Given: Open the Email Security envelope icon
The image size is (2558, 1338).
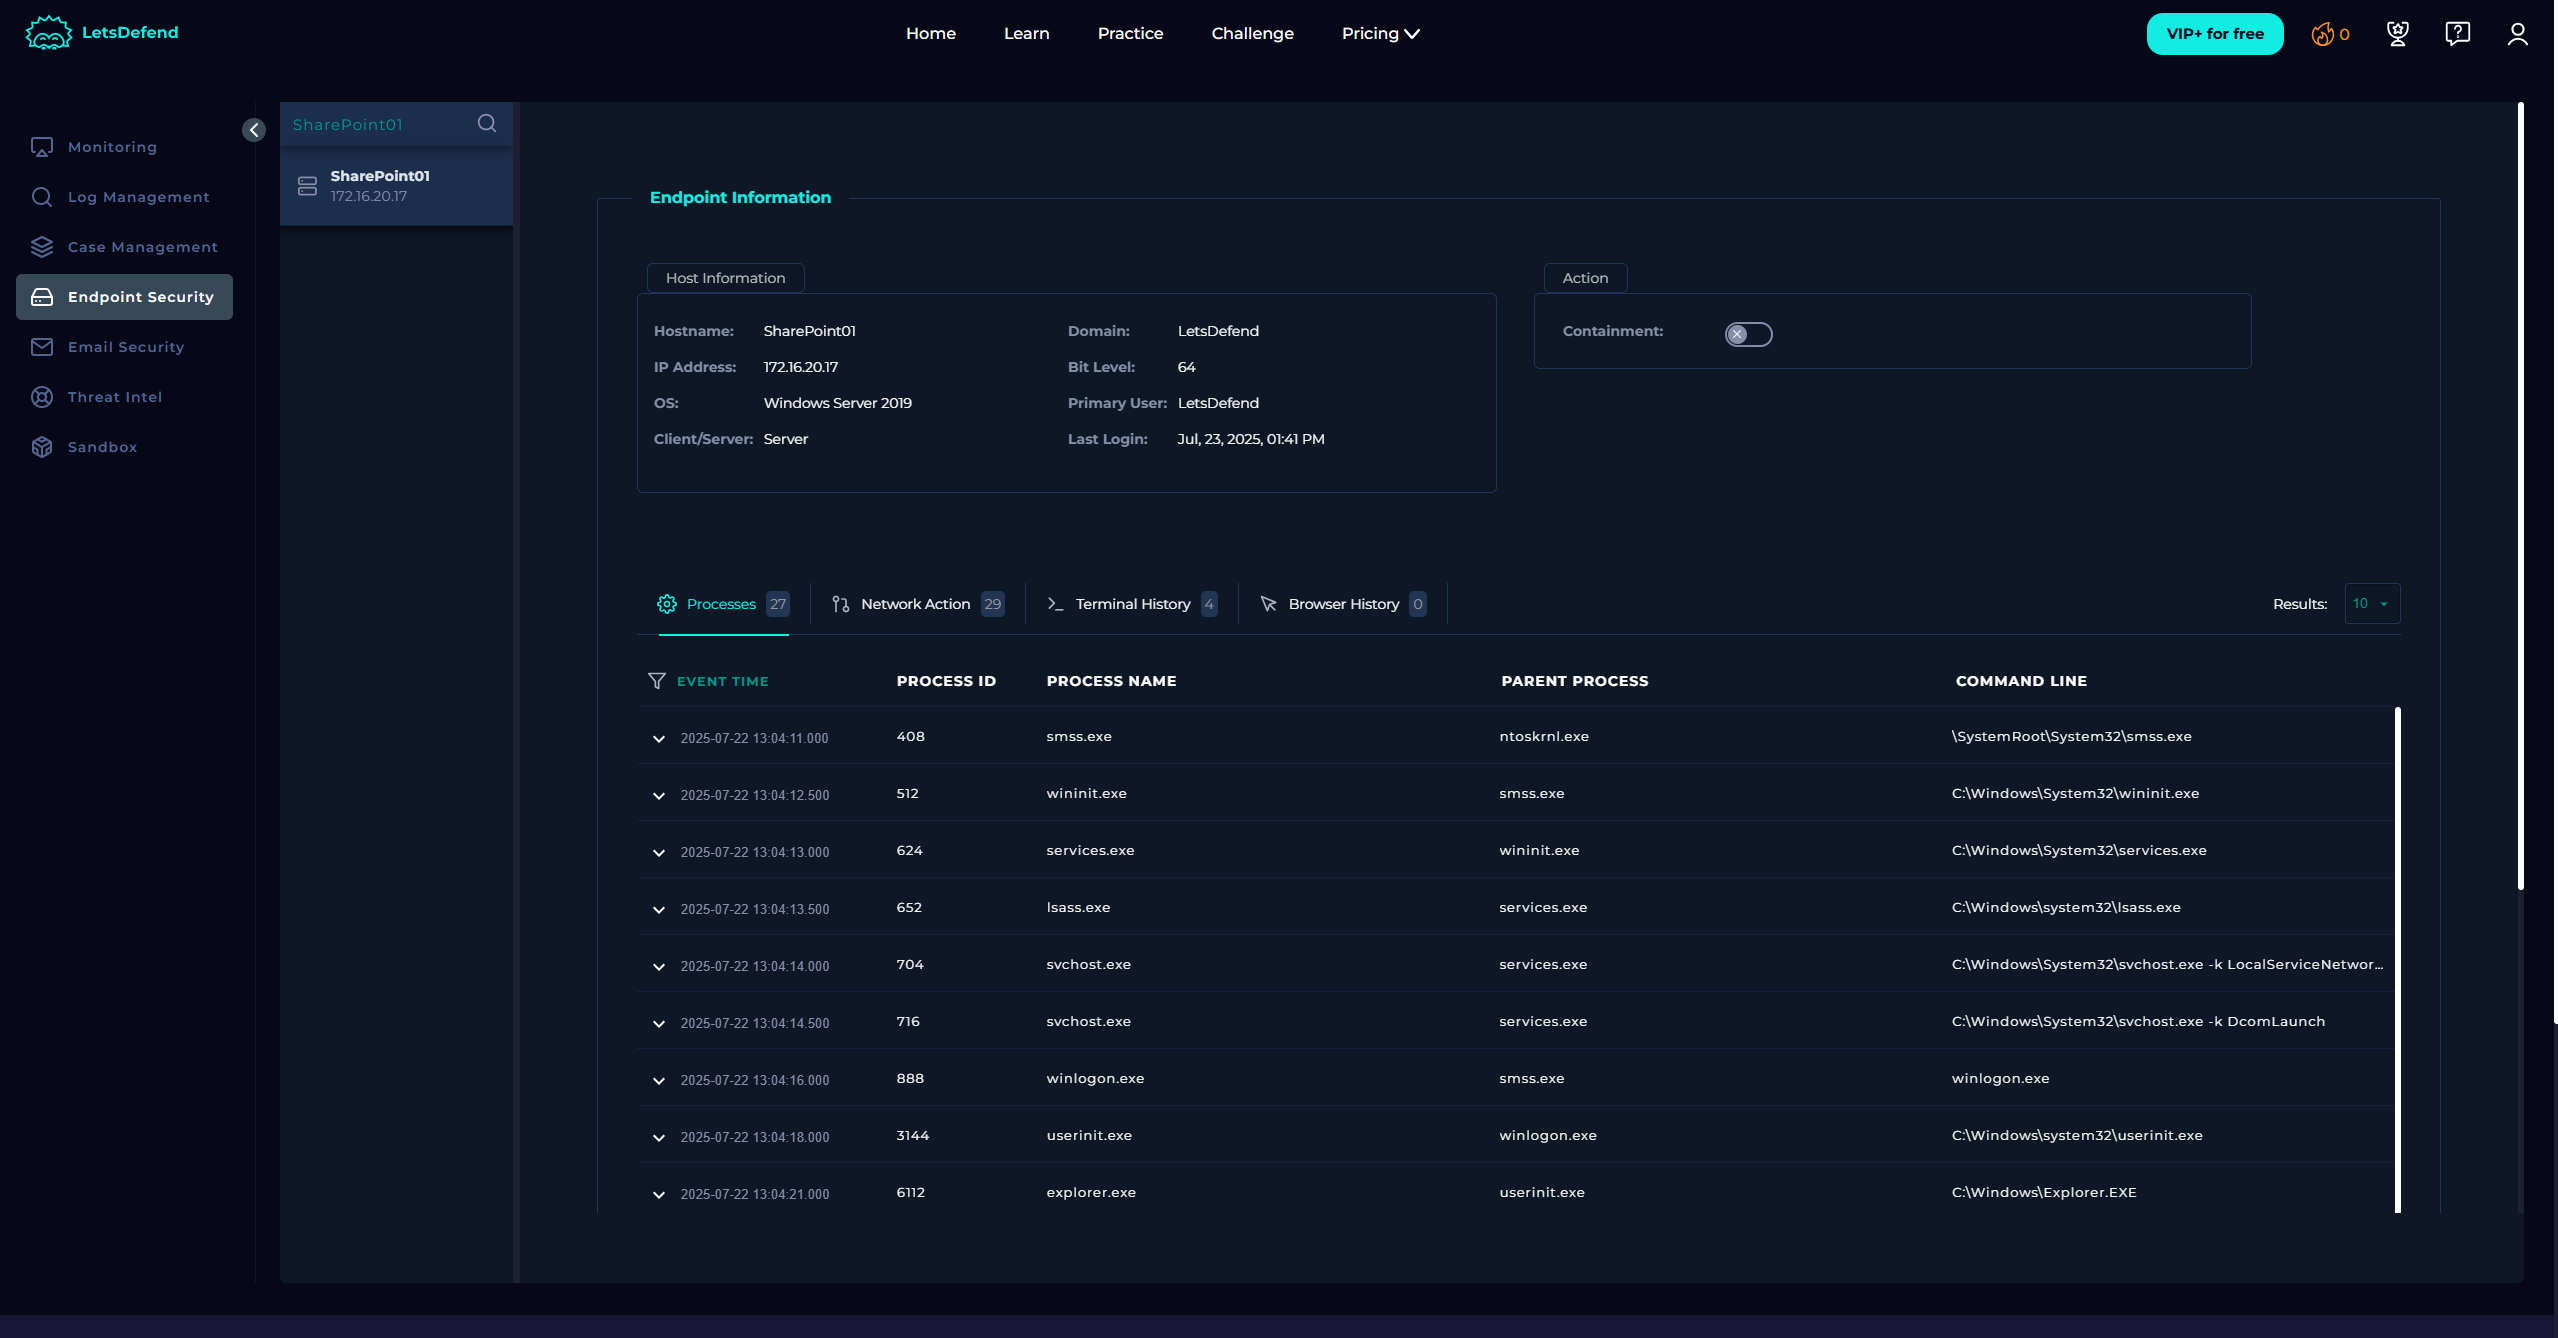Looking at the screenshot, I should coord(42,347).
